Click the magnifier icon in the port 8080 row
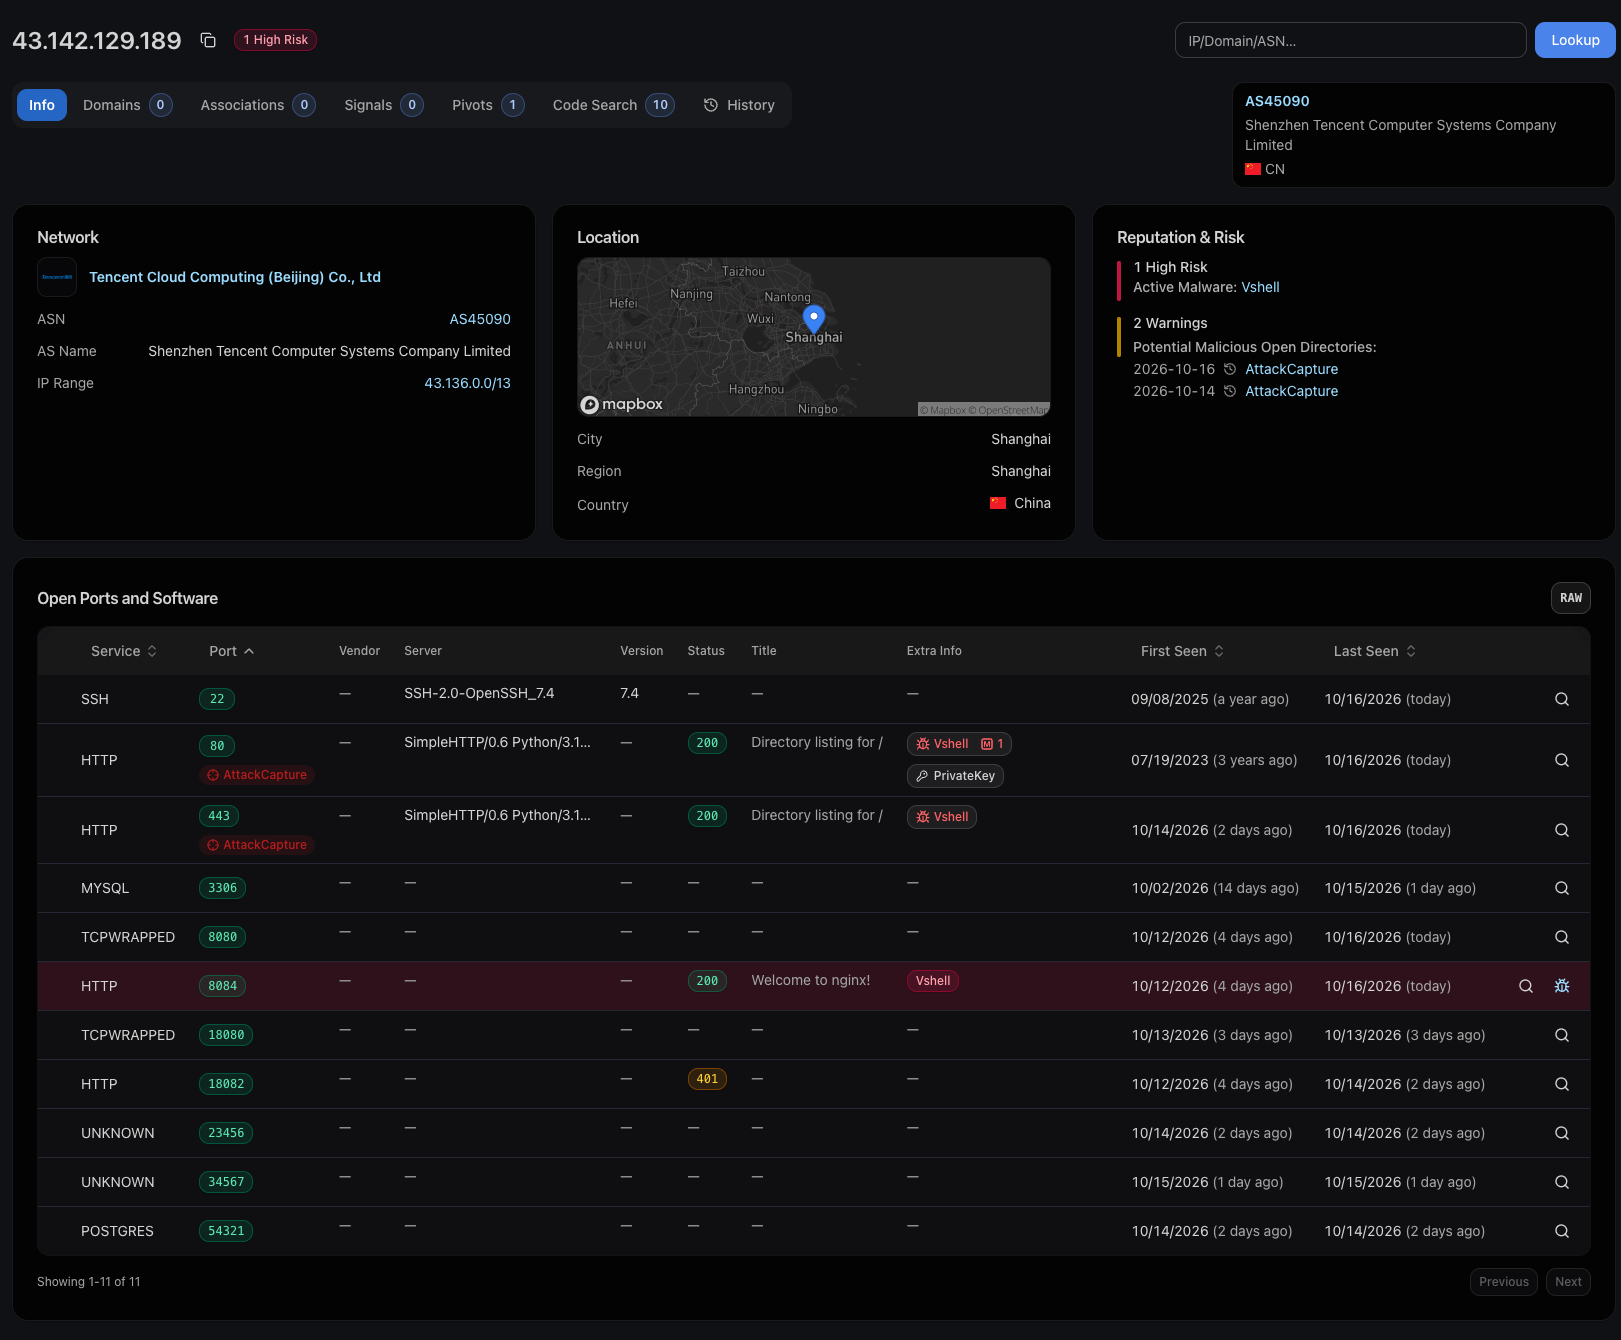This screenshot has height=1340, width=1621. [1562, 937]
